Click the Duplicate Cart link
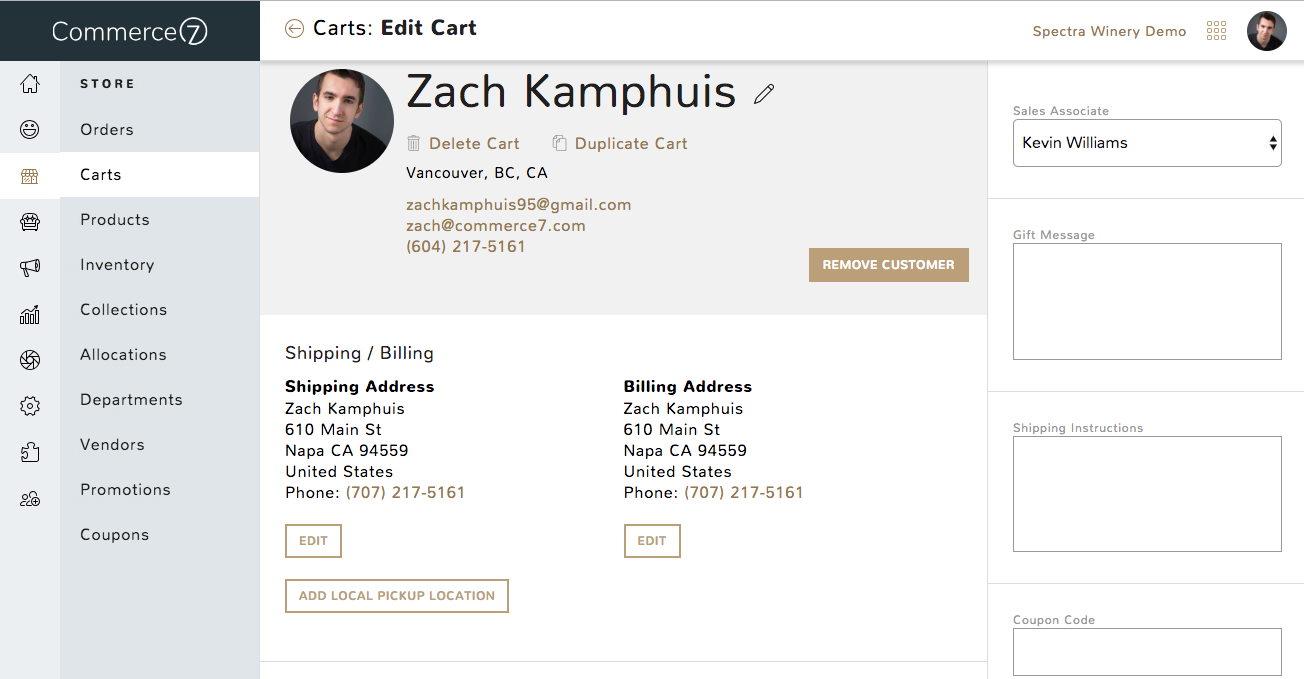Viewport: 1304px width, 679px height. [620, 144]
